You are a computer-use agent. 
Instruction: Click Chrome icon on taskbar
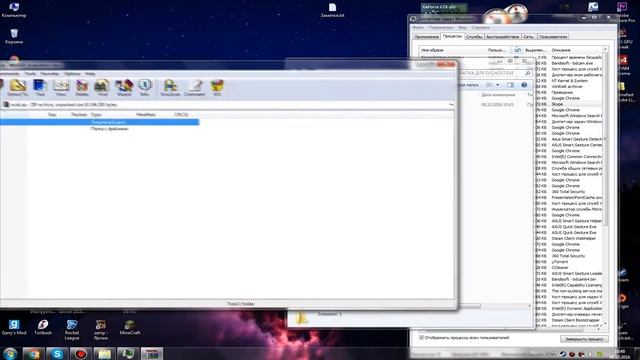(33, 353)
